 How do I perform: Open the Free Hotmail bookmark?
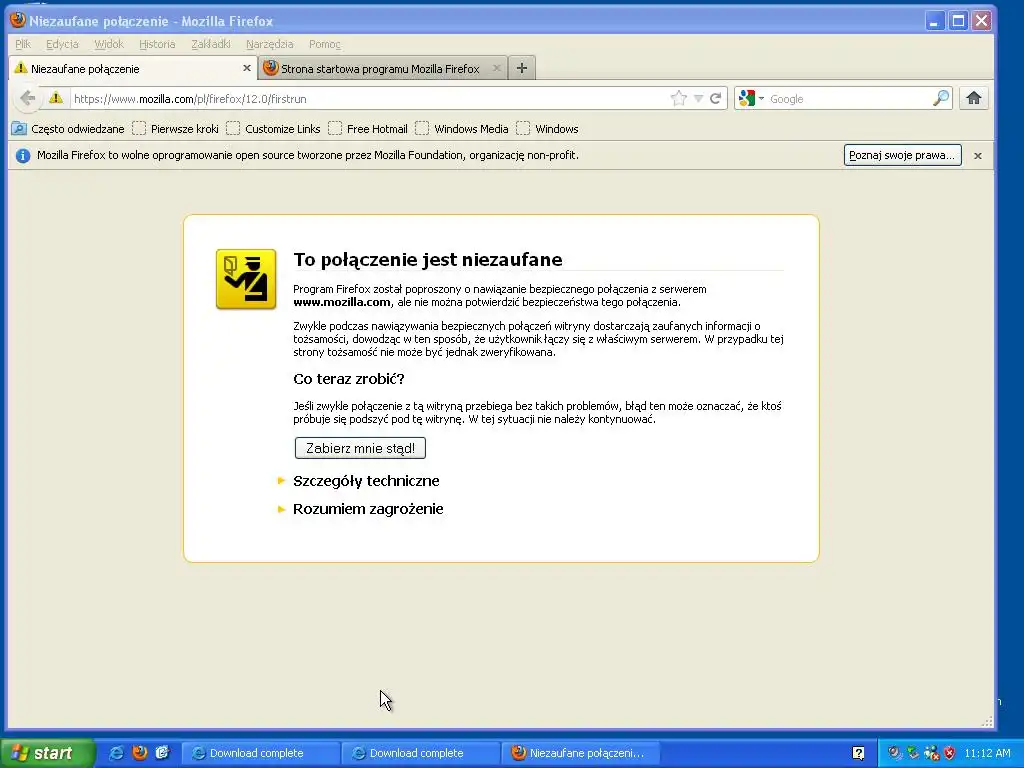368,129
